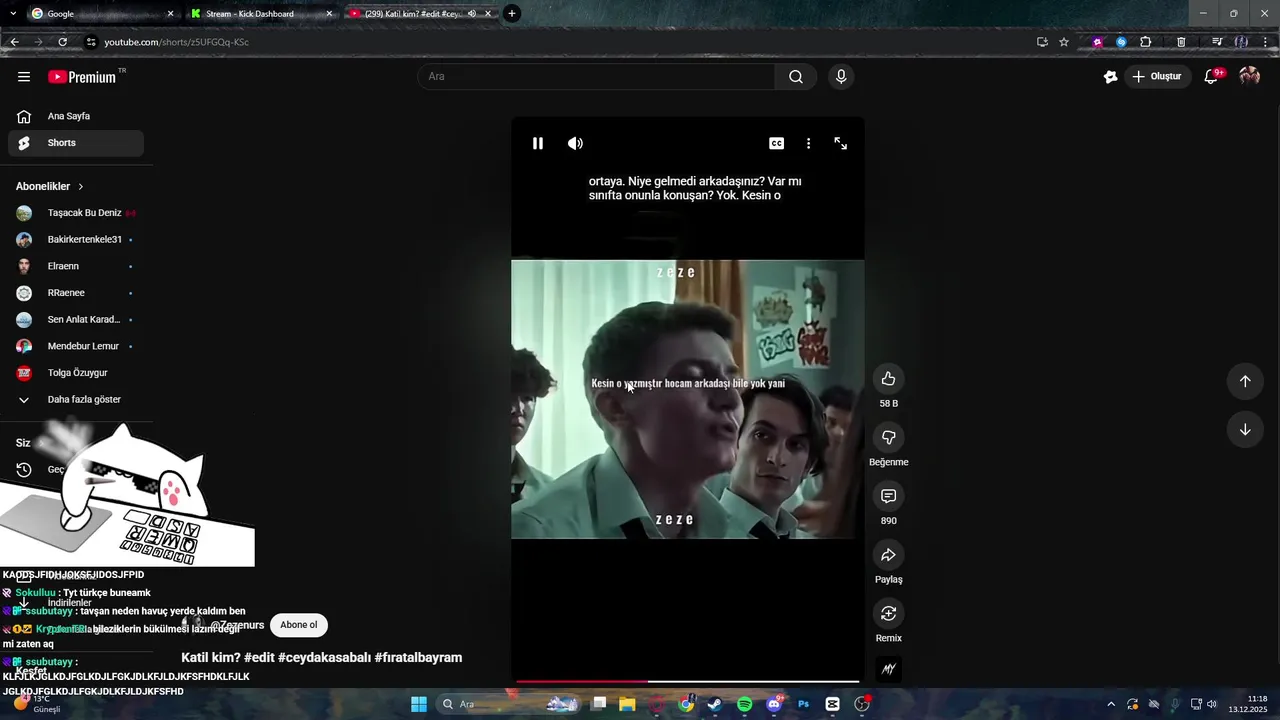Click the Paylaş share icon
Viewport: 1280px width, 720px height.
pyautogui.click(x=888, y=555)
